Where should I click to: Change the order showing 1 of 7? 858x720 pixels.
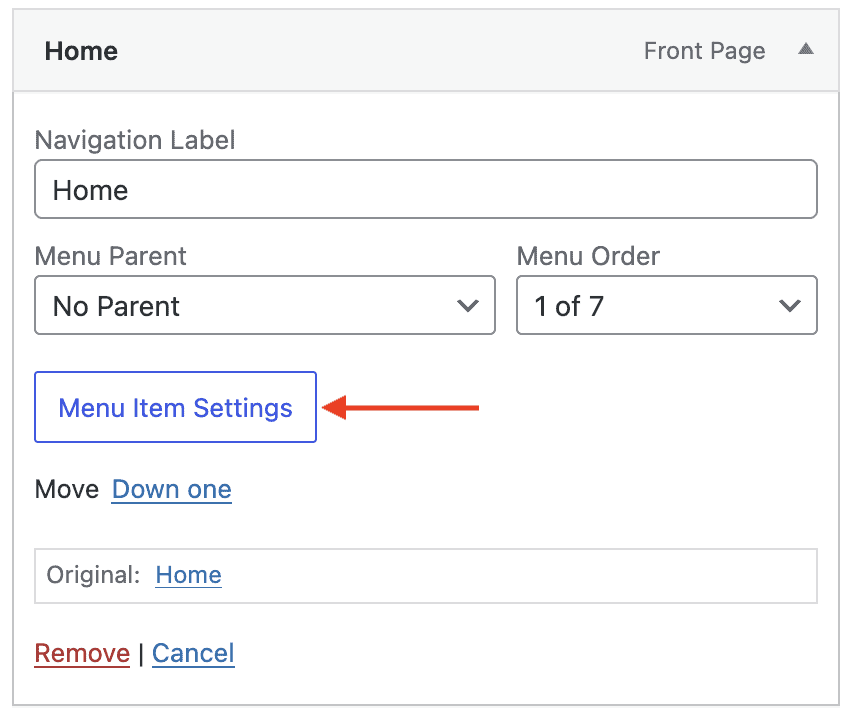click(666, 305)
